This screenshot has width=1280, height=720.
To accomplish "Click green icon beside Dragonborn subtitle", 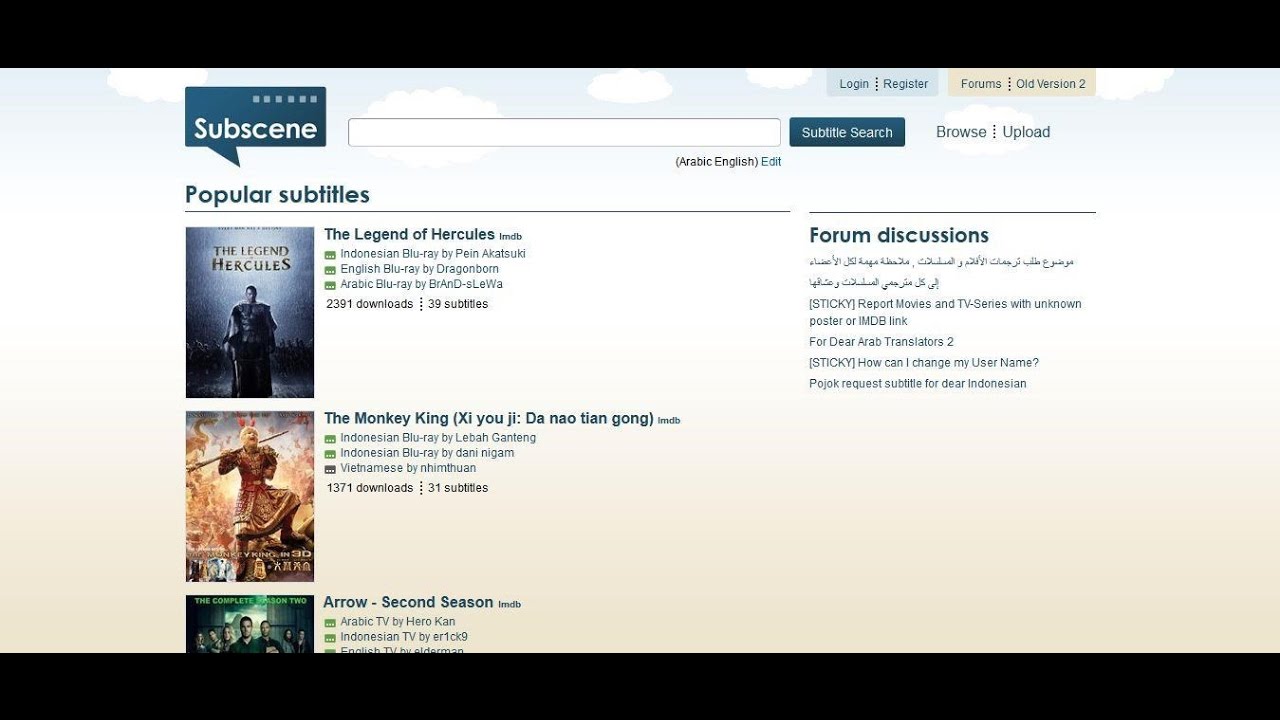I will (330, 270).
